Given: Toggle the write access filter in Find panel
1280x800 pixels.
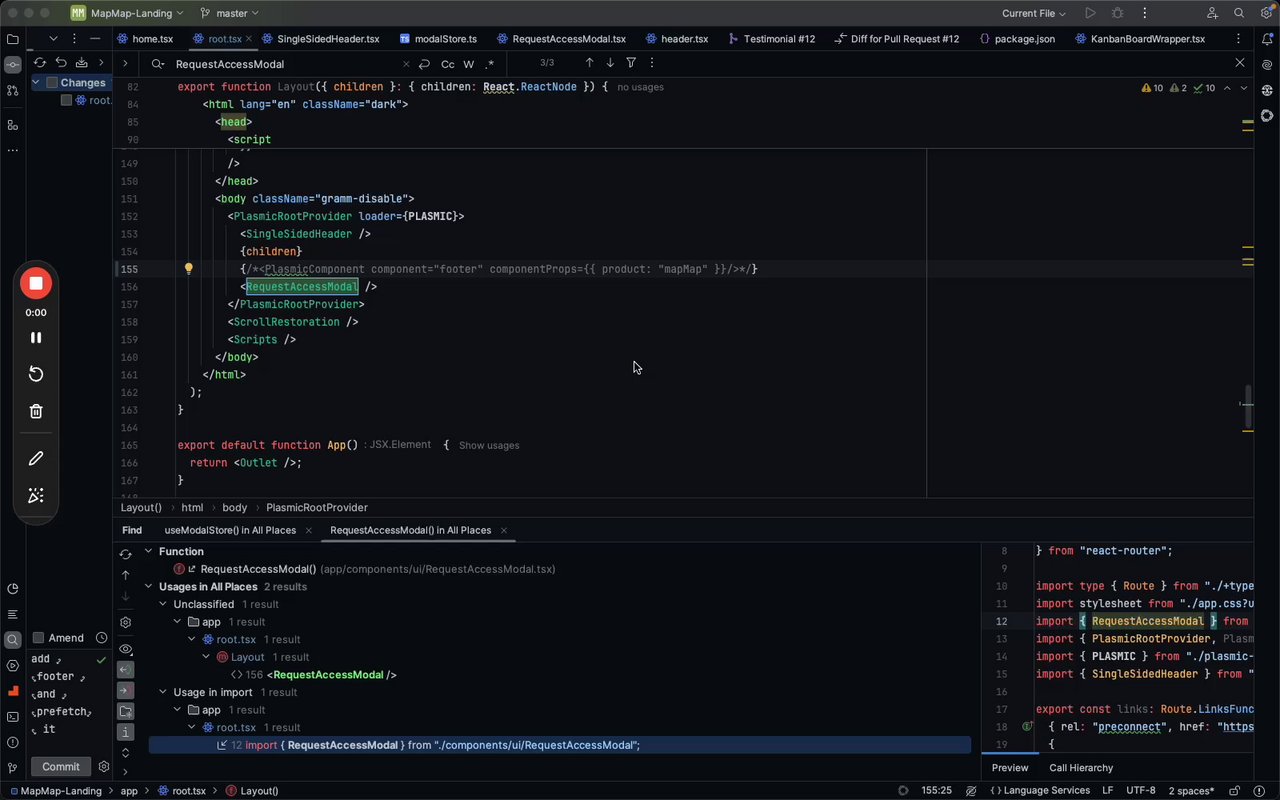Looking at the screenshot, I should [x=125, y=690].
